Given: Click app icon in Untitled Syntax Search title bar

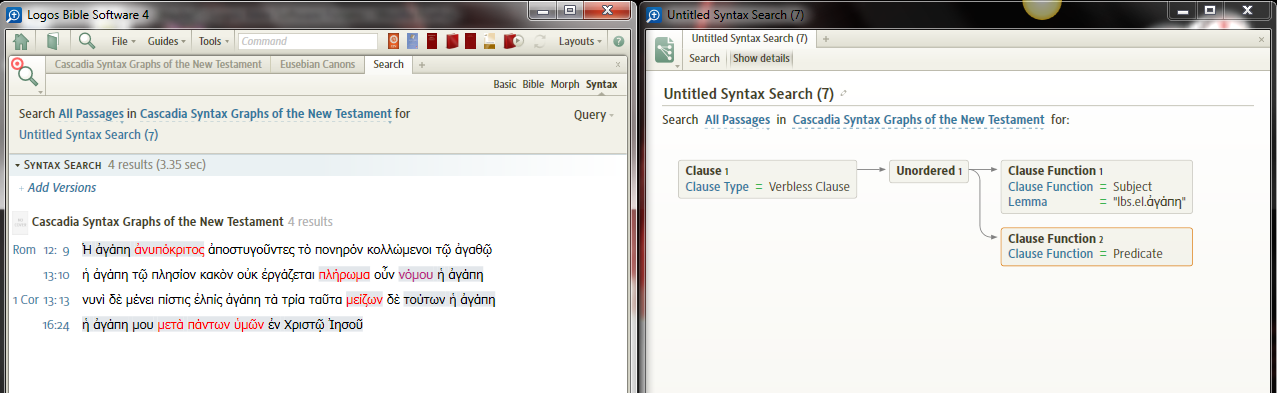Looking at the screenshot, I should 653,15.
